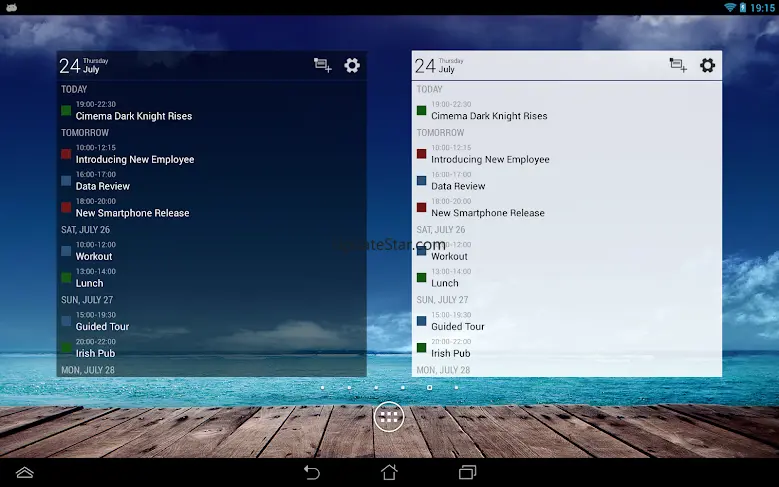Open Cimema Dark Knight Rises in dark widget
779x487 pixels.
tap(133, 116)
